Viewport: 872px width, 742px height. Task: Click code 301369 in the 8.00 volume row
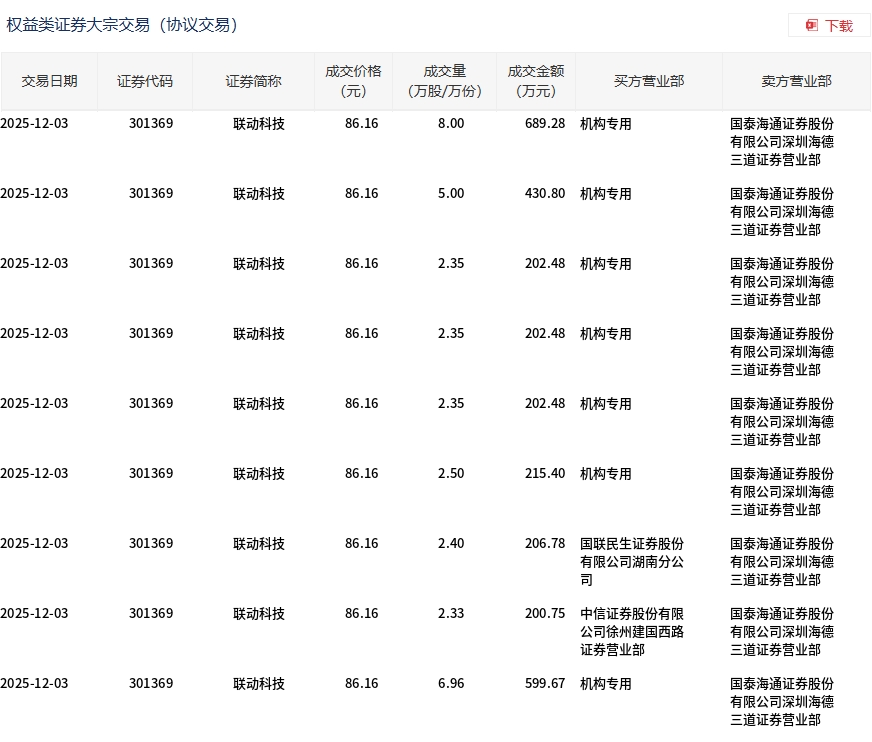coord(151,123)
